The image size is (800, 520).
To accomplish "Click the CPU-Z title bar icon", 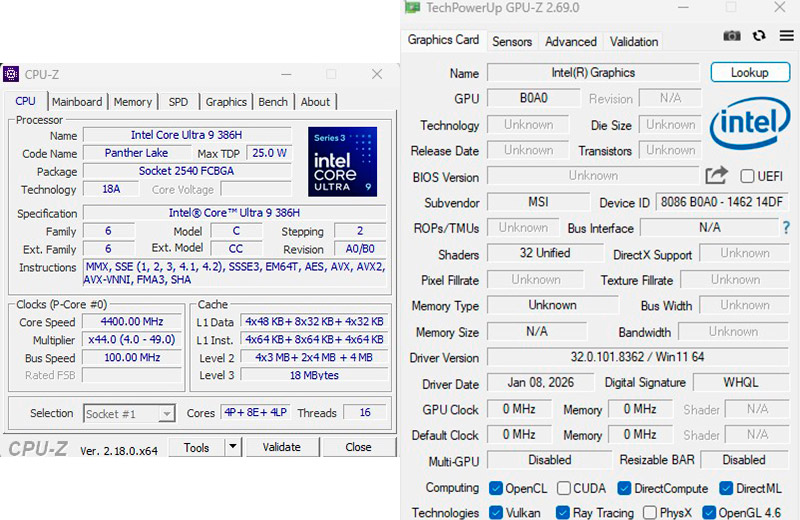I will point(11,74).
